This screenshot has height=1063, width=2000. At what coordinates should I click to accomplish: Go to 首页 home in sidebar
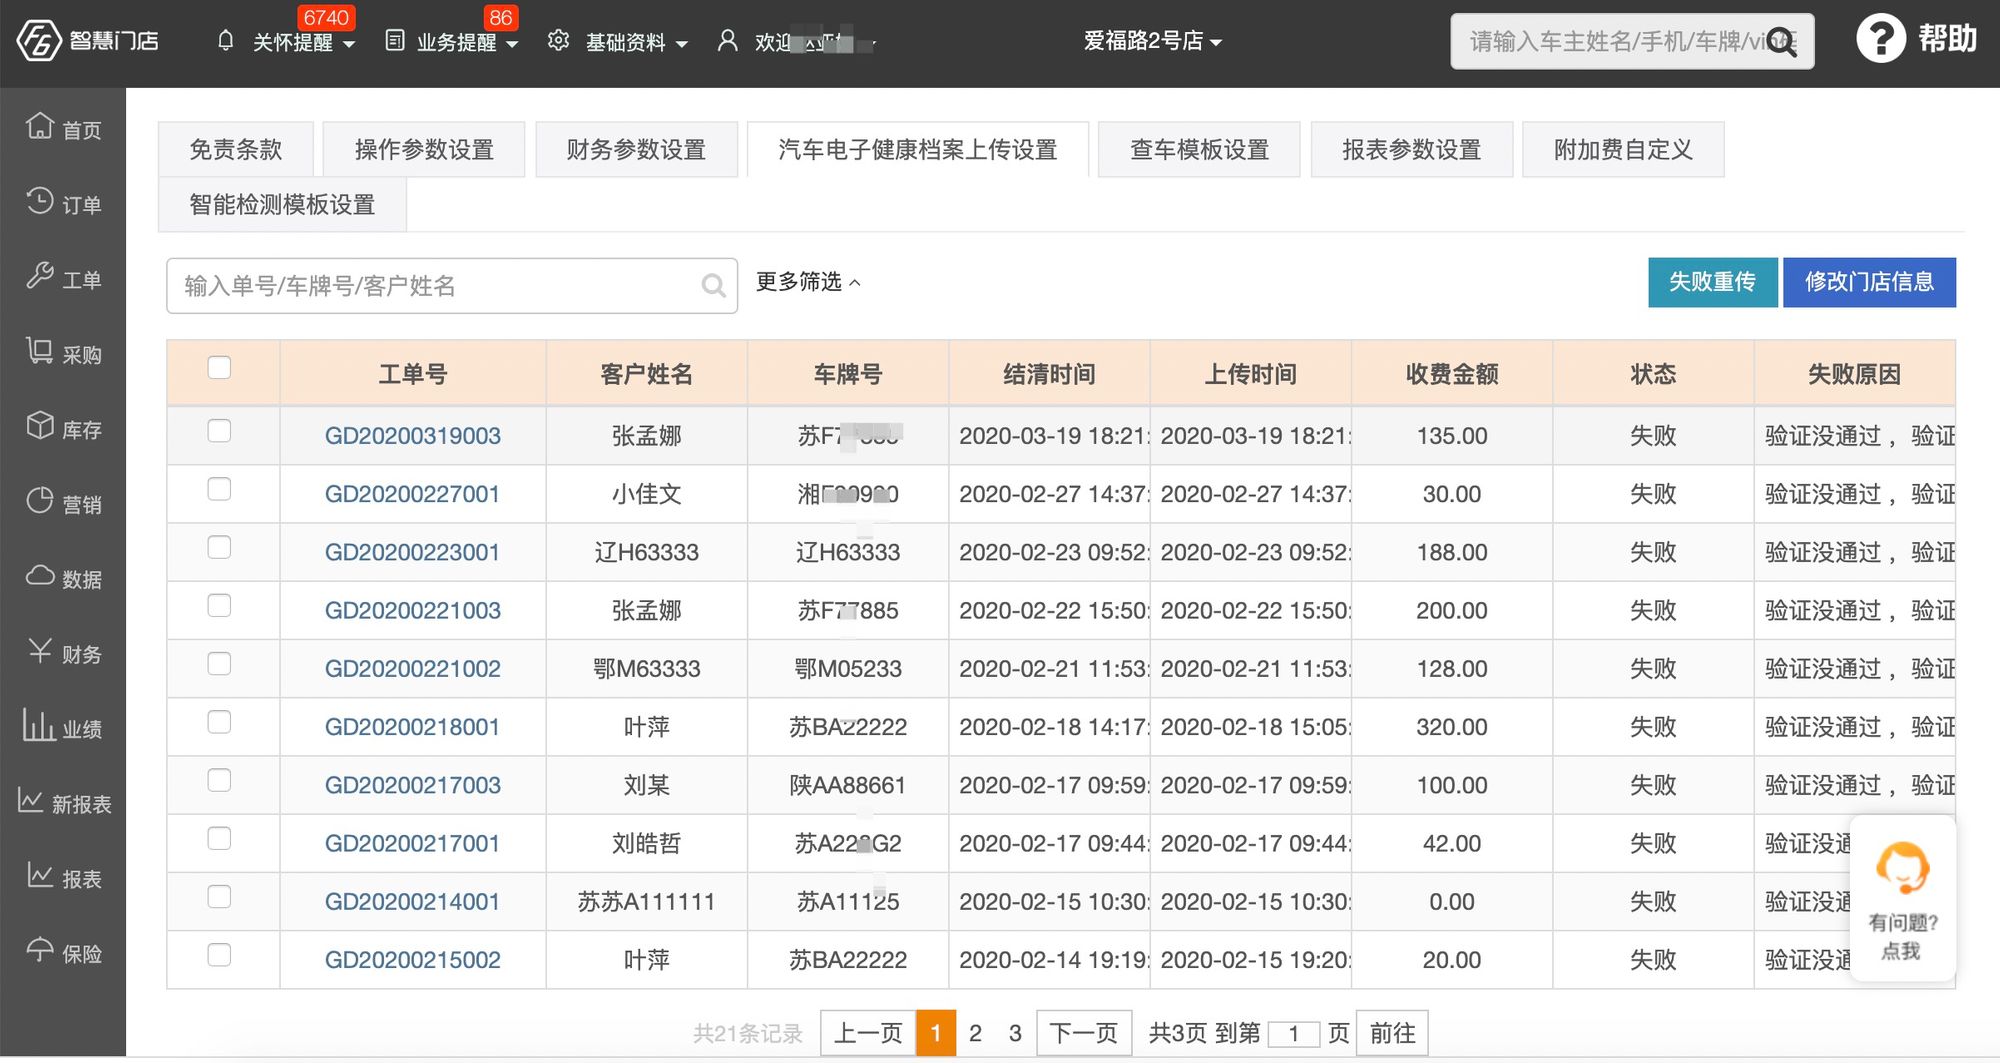tap(63, 128)
